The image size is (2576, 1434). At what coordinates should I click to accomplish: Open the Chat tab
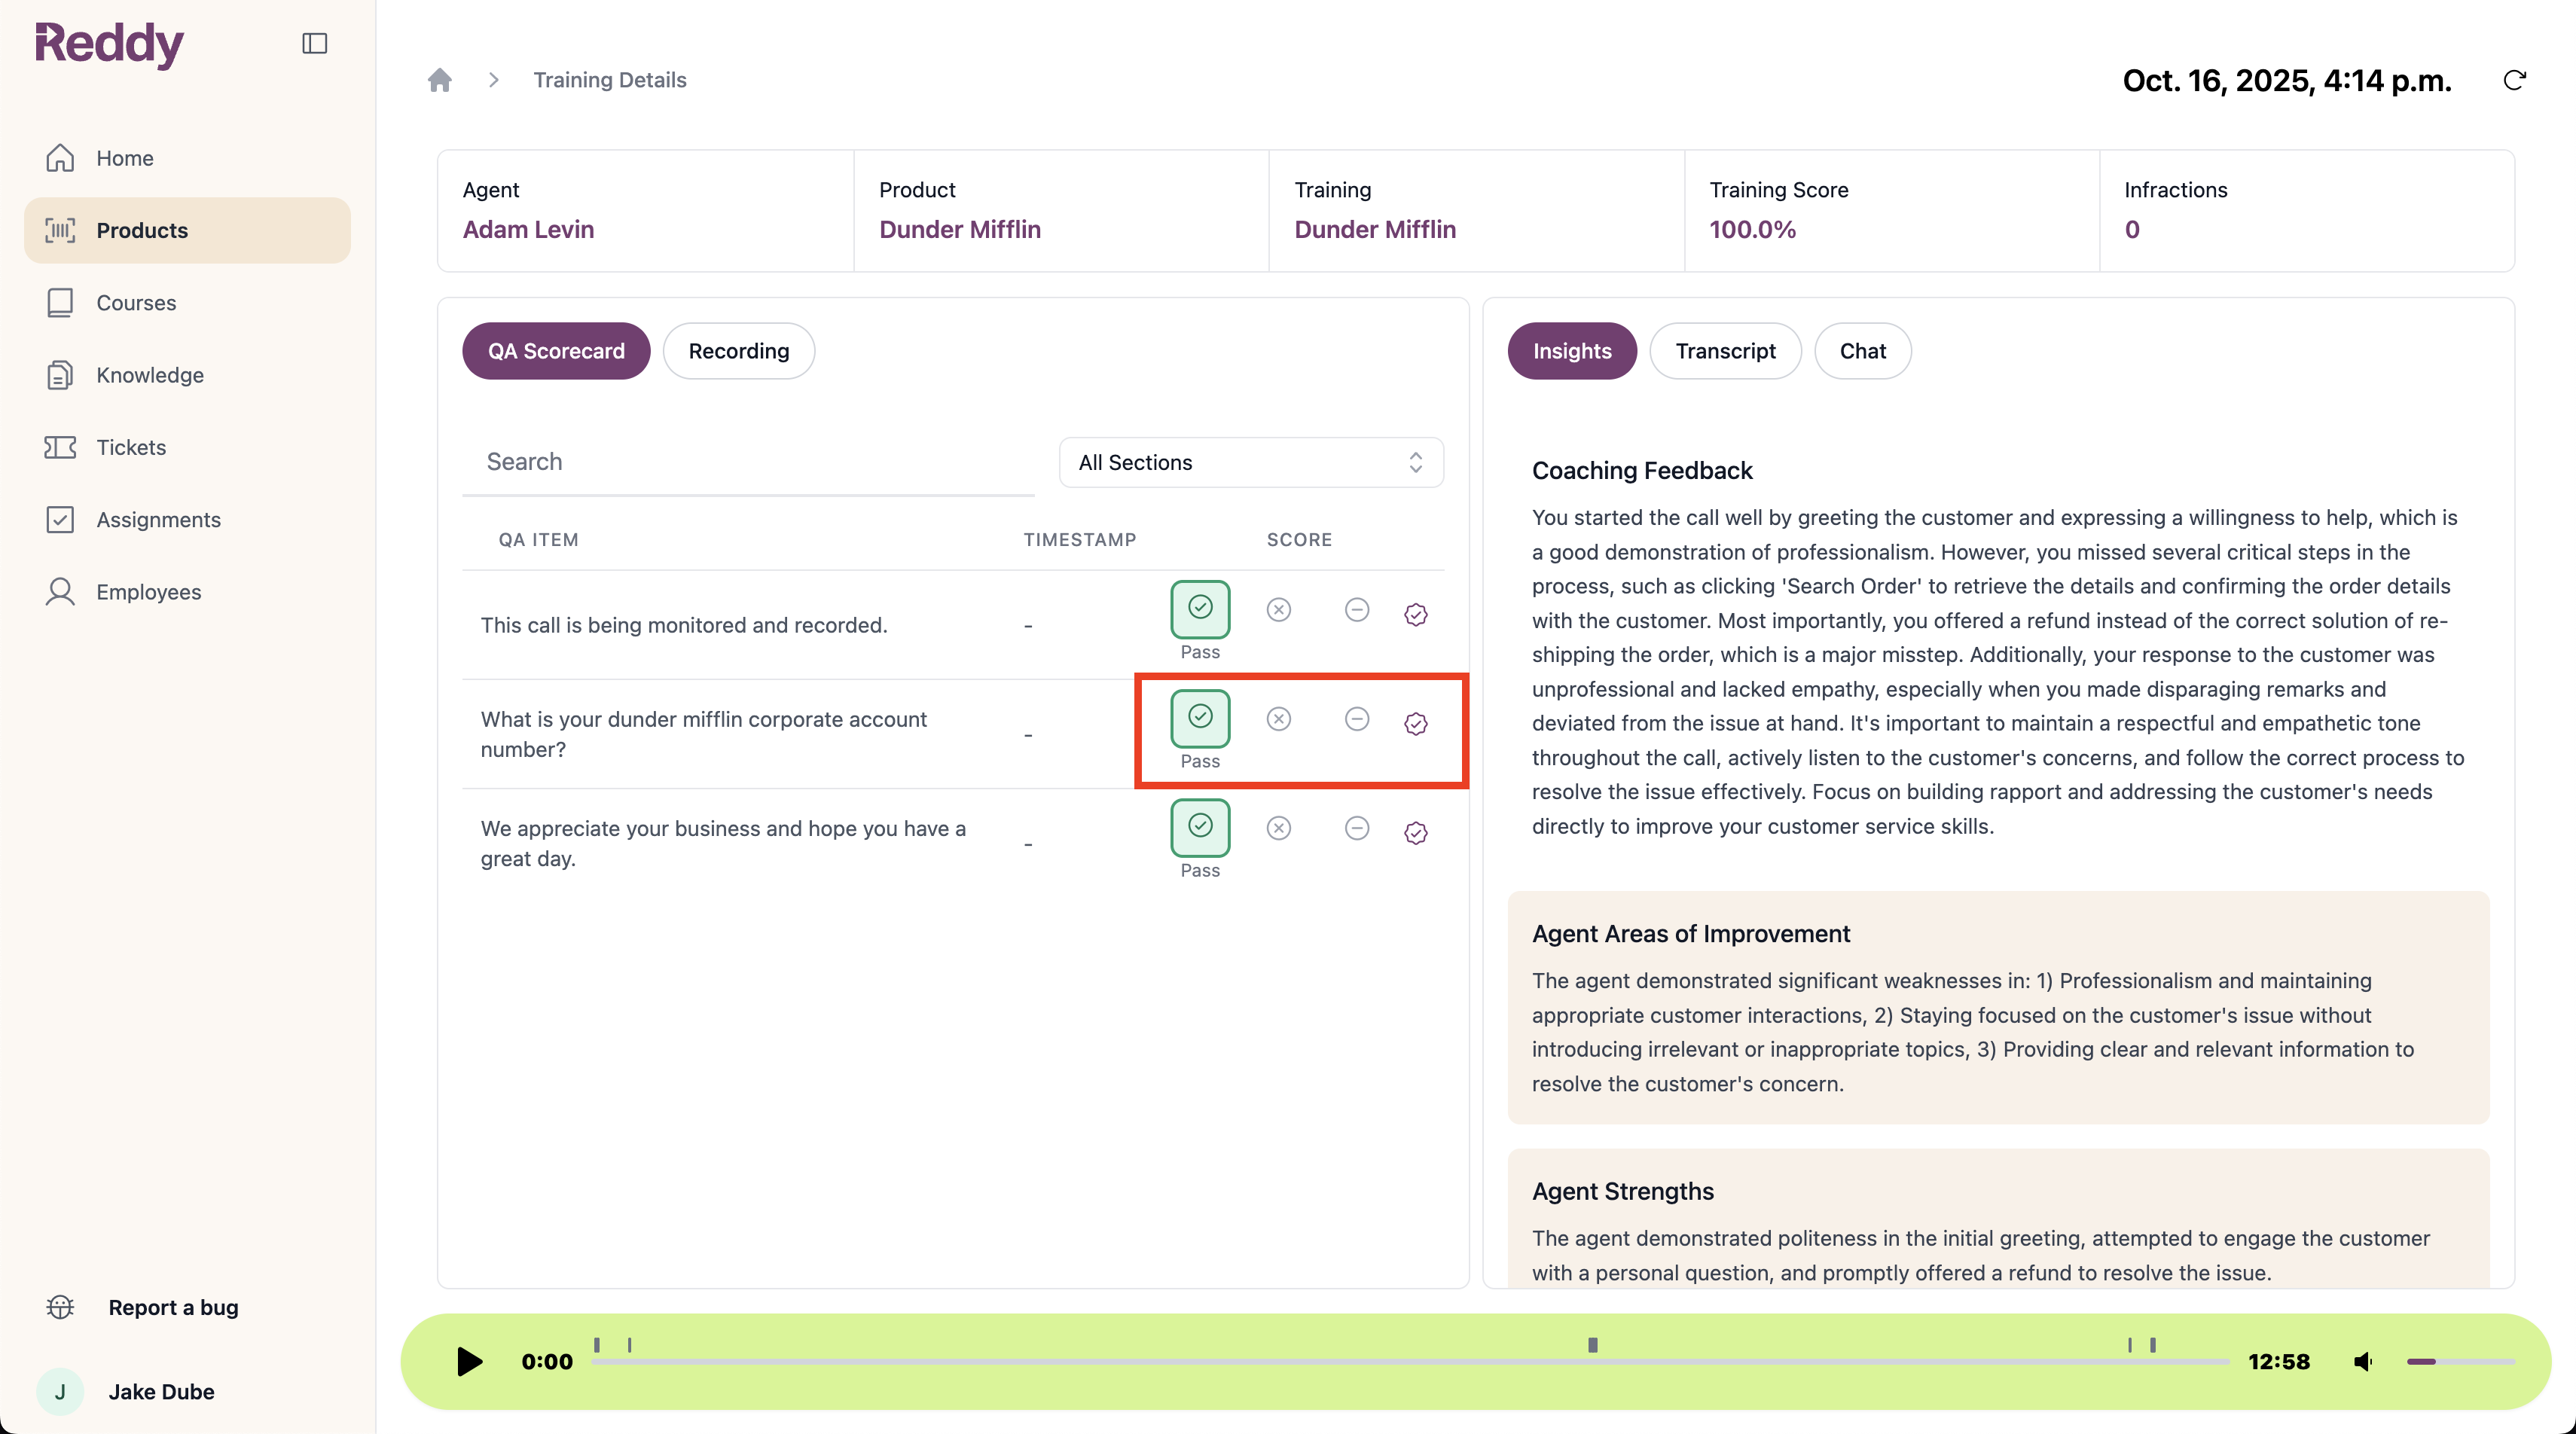tap(1862, 350)
